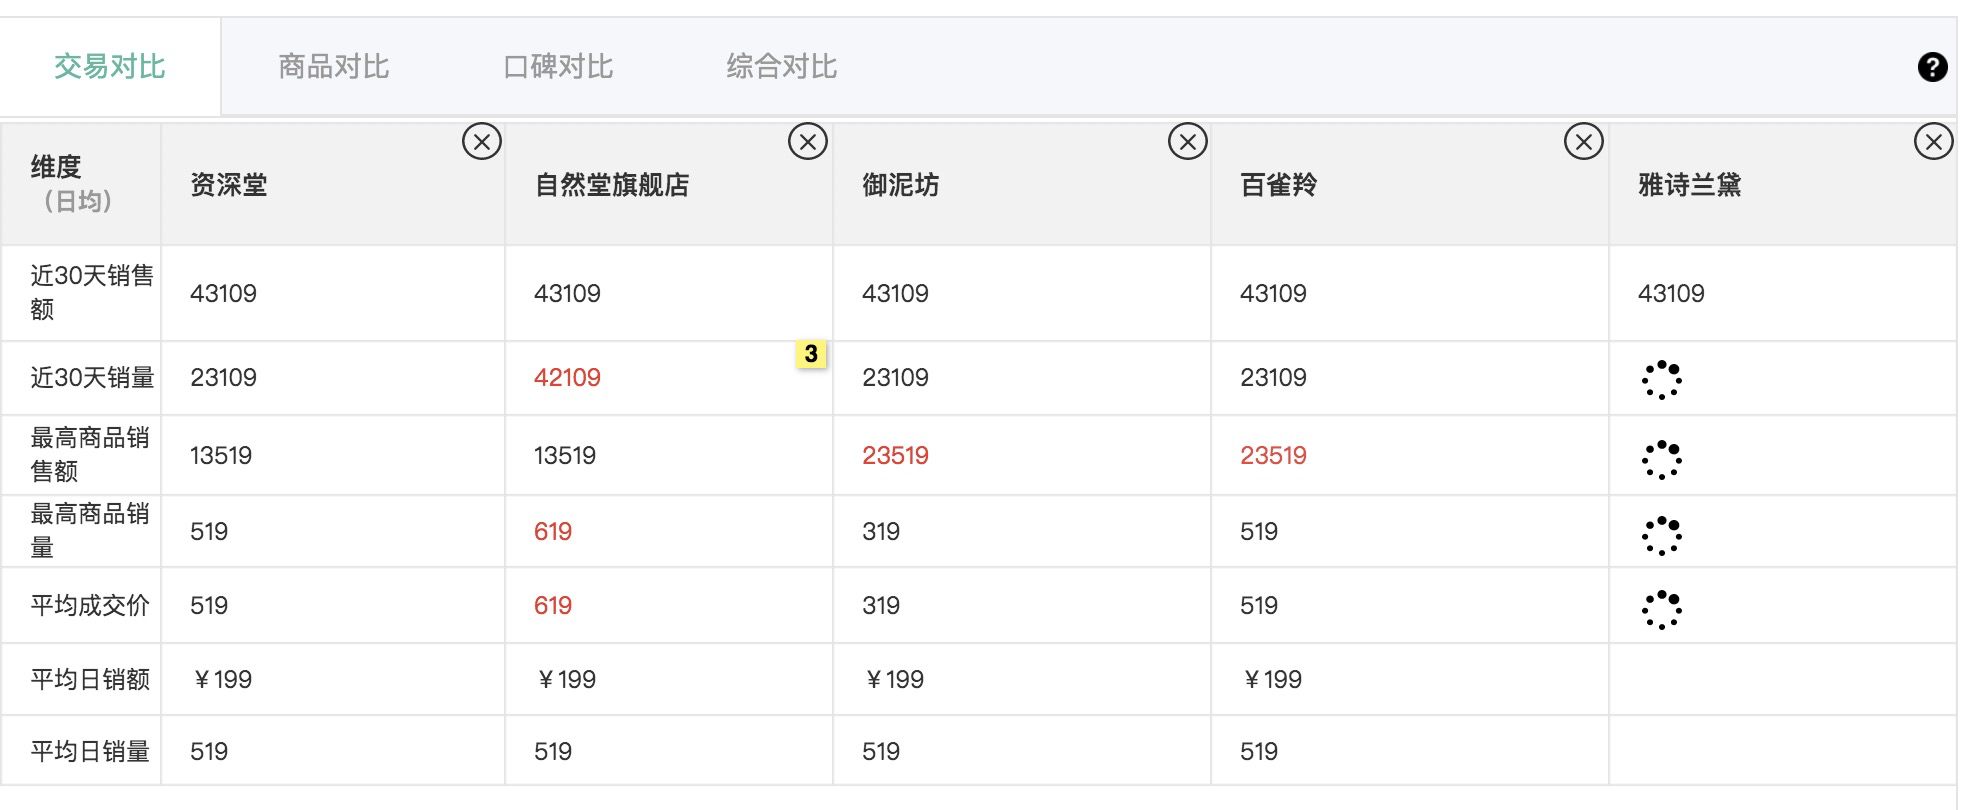Open the help question mark icon
Image resolution: width=1966 pixels, height=810 pixels.
1932,67
